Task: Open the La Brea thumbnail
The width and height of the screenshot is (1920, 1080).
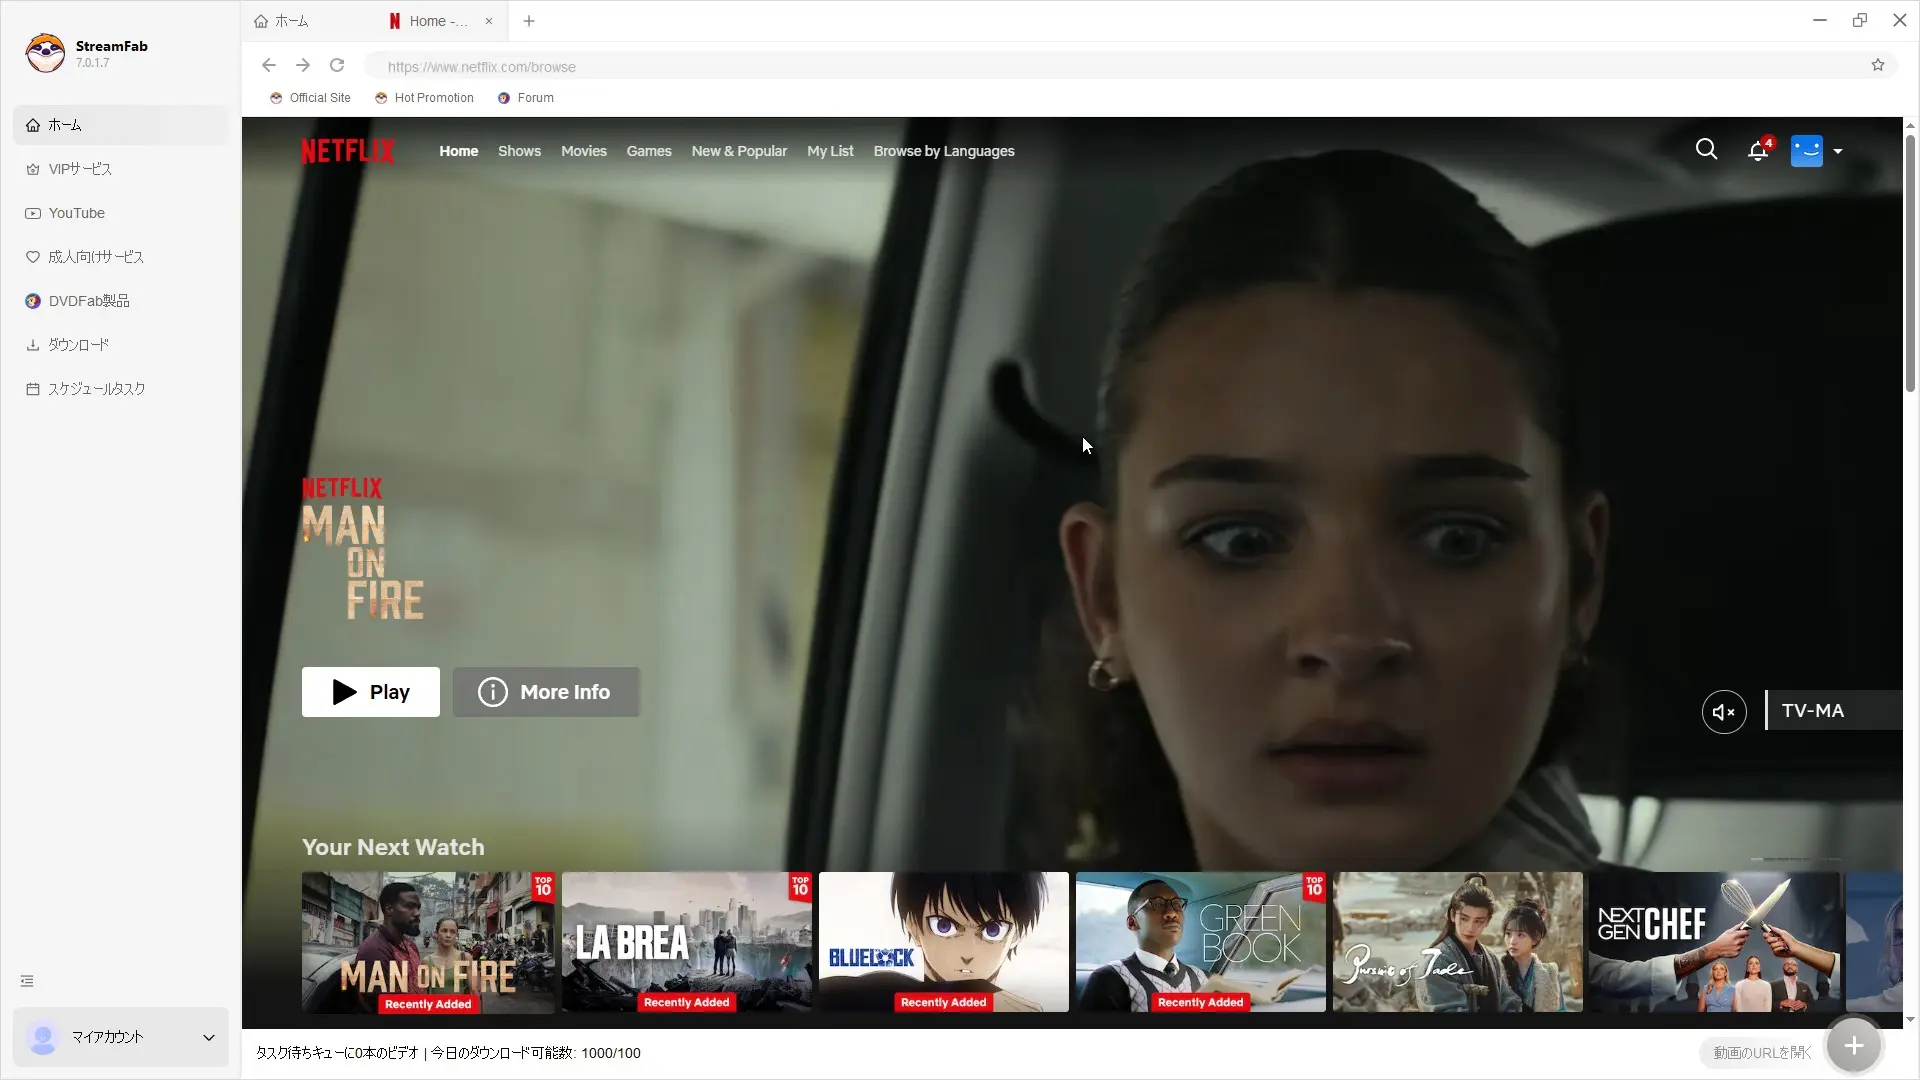Action: [687, 942]
